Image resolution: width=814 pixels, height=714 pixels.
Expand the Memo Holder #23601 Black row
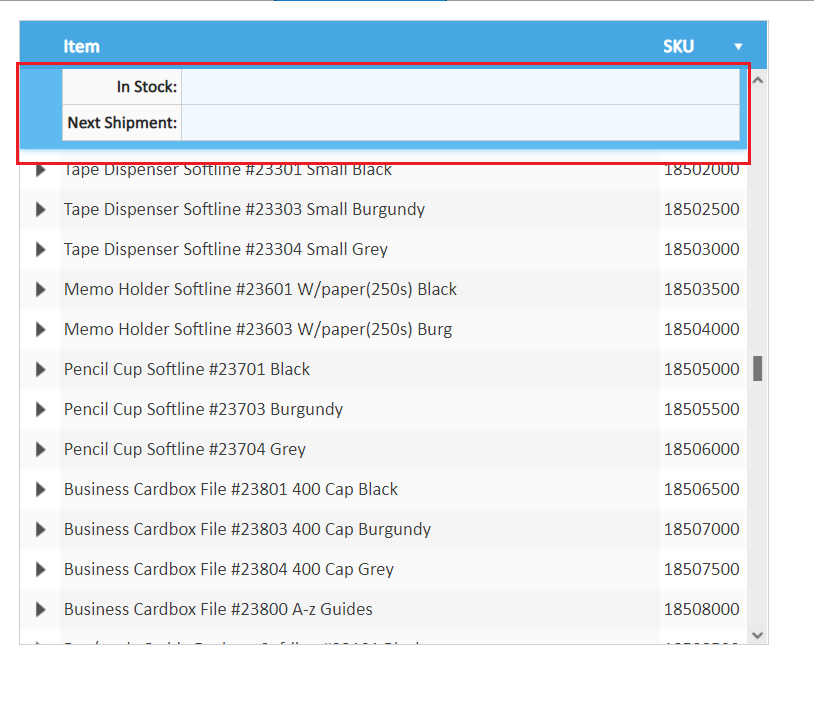coord(40,289)
